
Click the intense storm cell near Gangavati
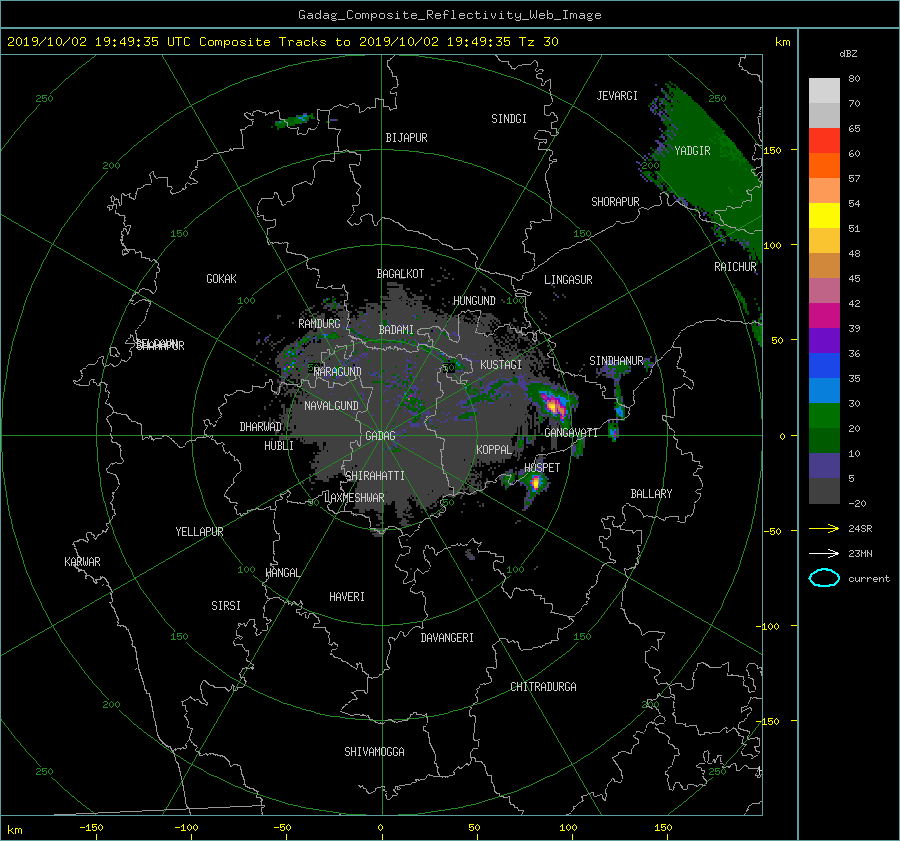coord(554,405)
